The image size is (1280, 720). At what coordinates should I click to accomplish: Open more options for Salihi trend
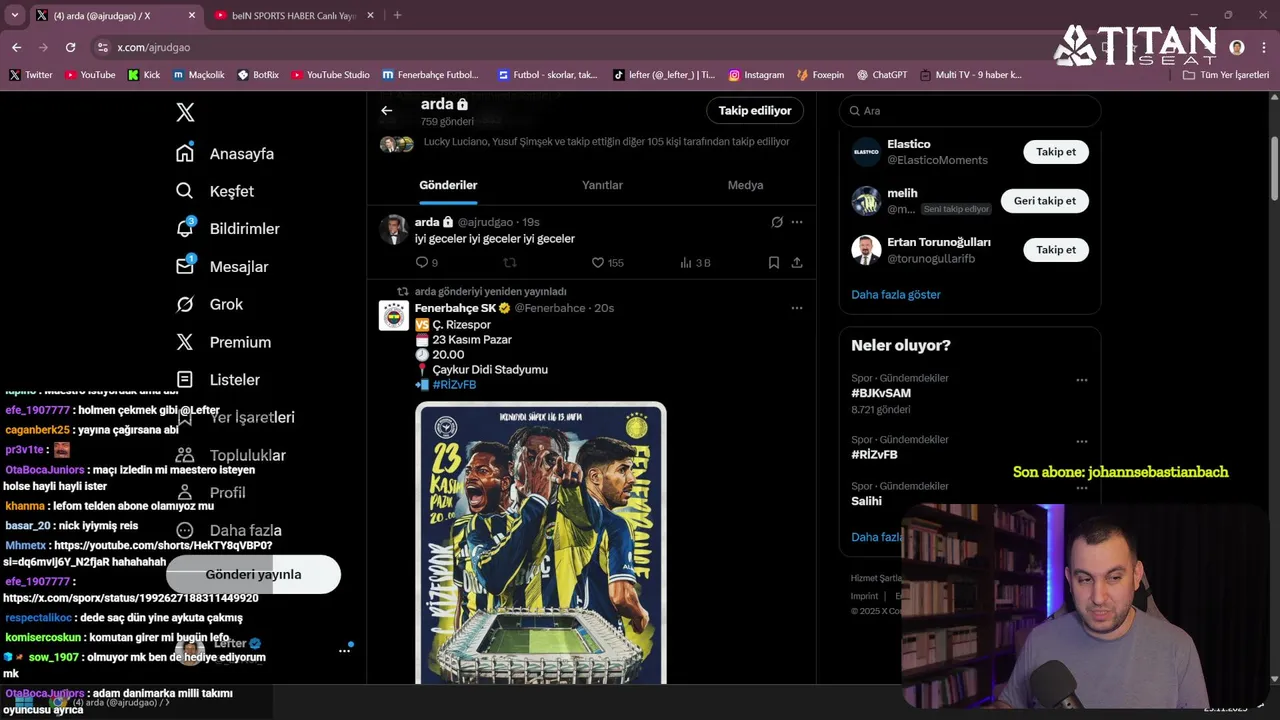coord(1082,488)
